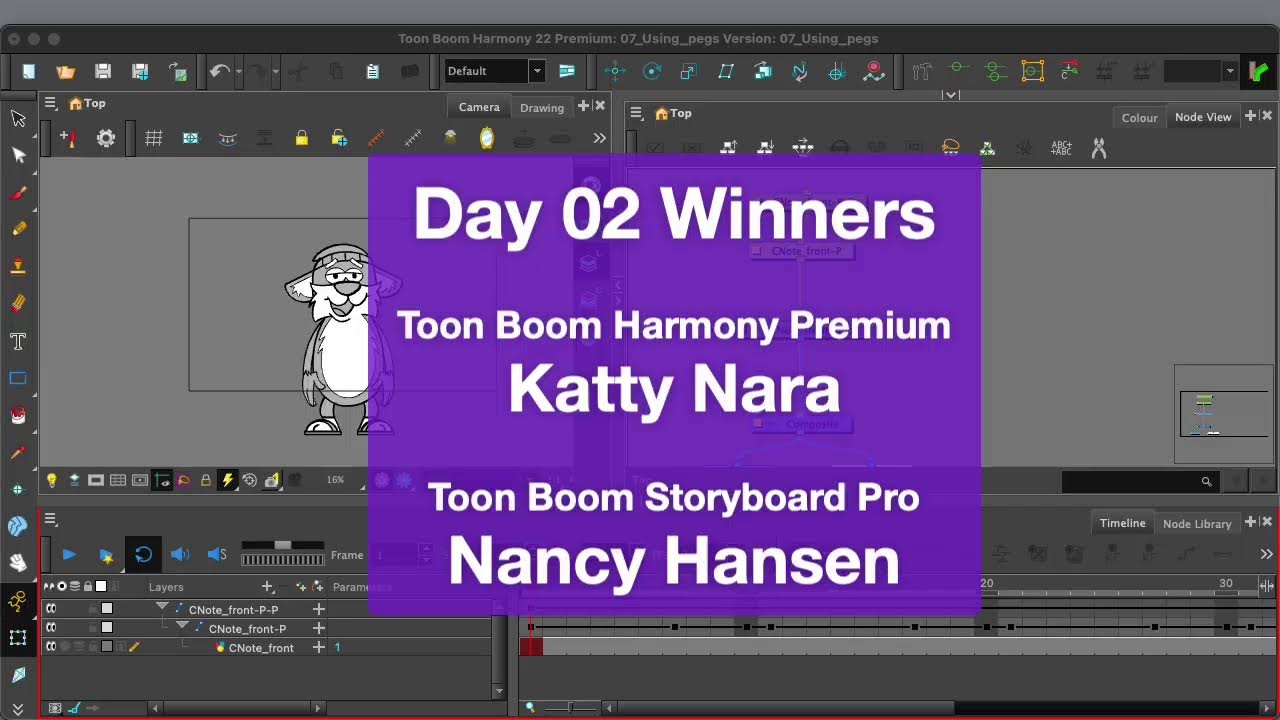Select the Spline Offset tool
The width and height of the screenshot is (1280, 720).
(800, 71)
